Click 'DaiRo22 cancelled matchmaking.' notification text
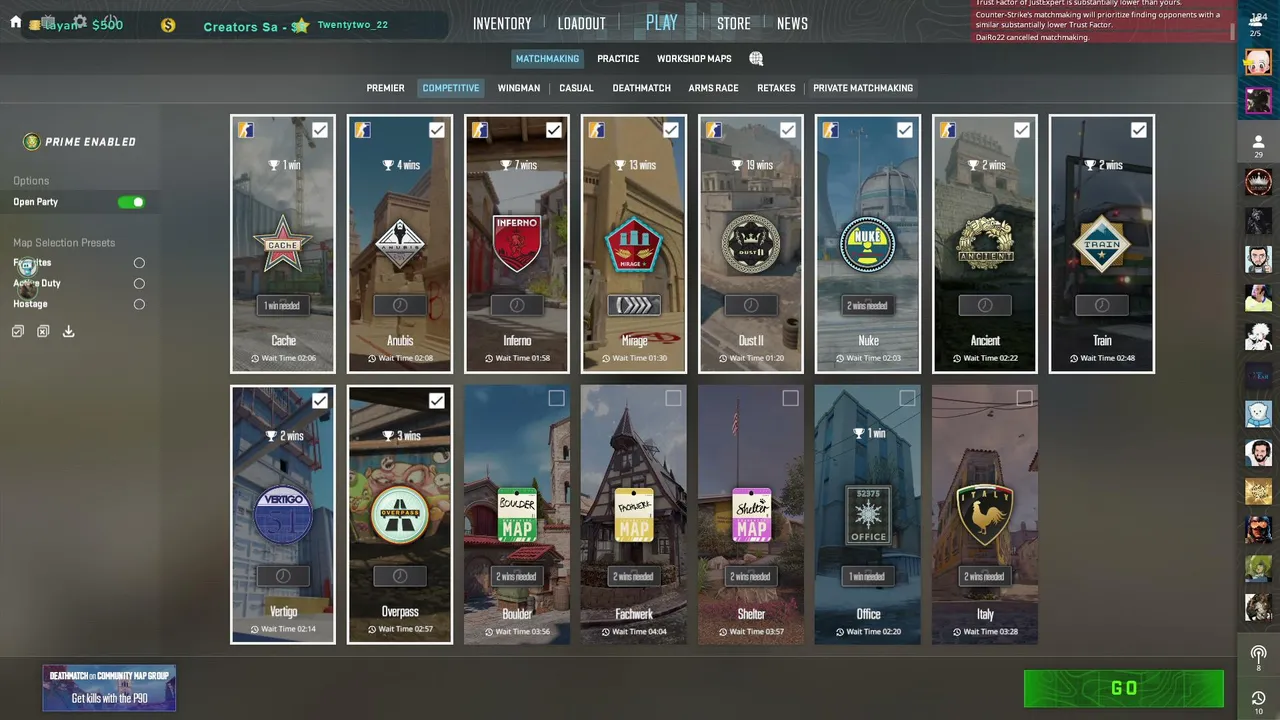The height and width of the screenshot is (720, 1280). coord(1033,37)
